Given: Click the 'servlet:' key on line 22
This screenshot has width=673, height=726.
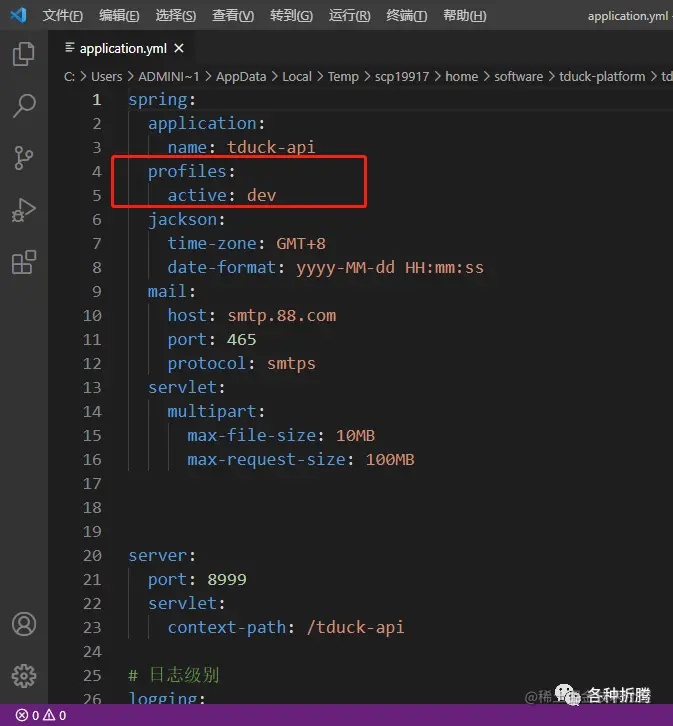Looking at the screenshot, I should tap(187, 603).
